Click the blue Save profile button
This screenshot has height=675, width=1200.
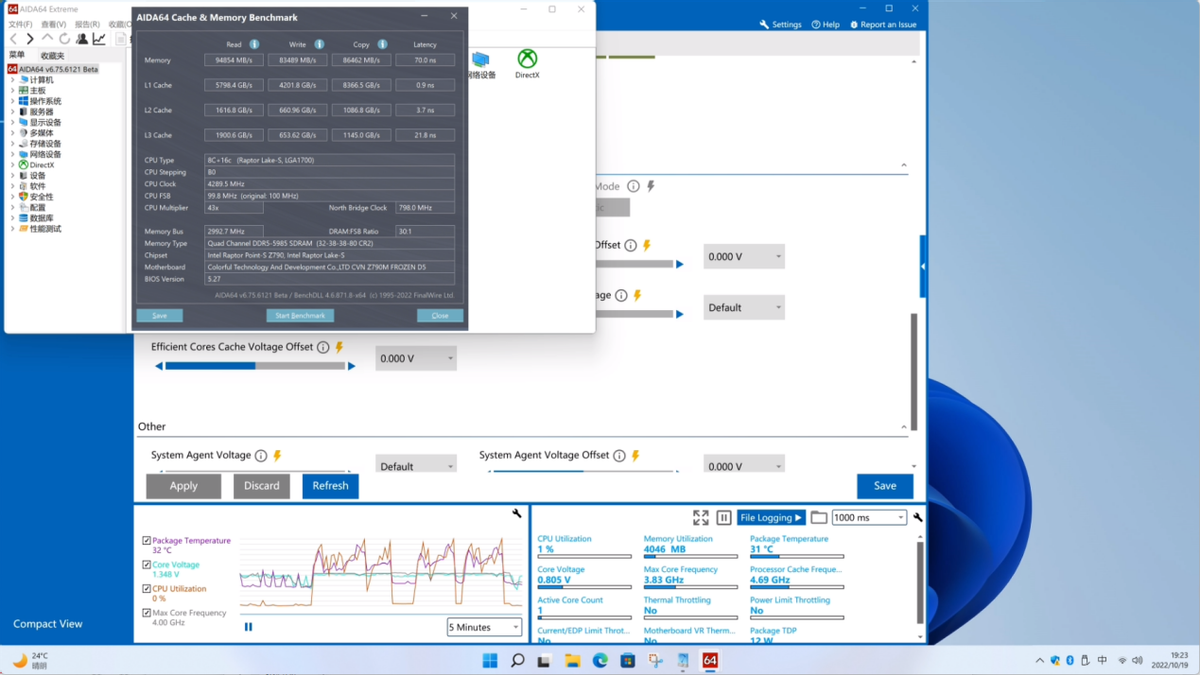(x=885, y=486)
